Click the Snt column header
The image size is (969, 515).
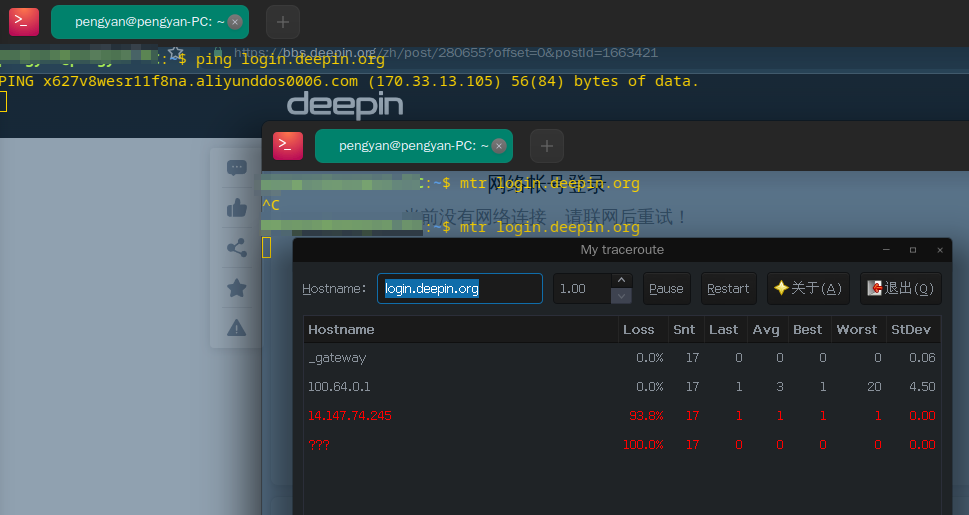(686, 330)
